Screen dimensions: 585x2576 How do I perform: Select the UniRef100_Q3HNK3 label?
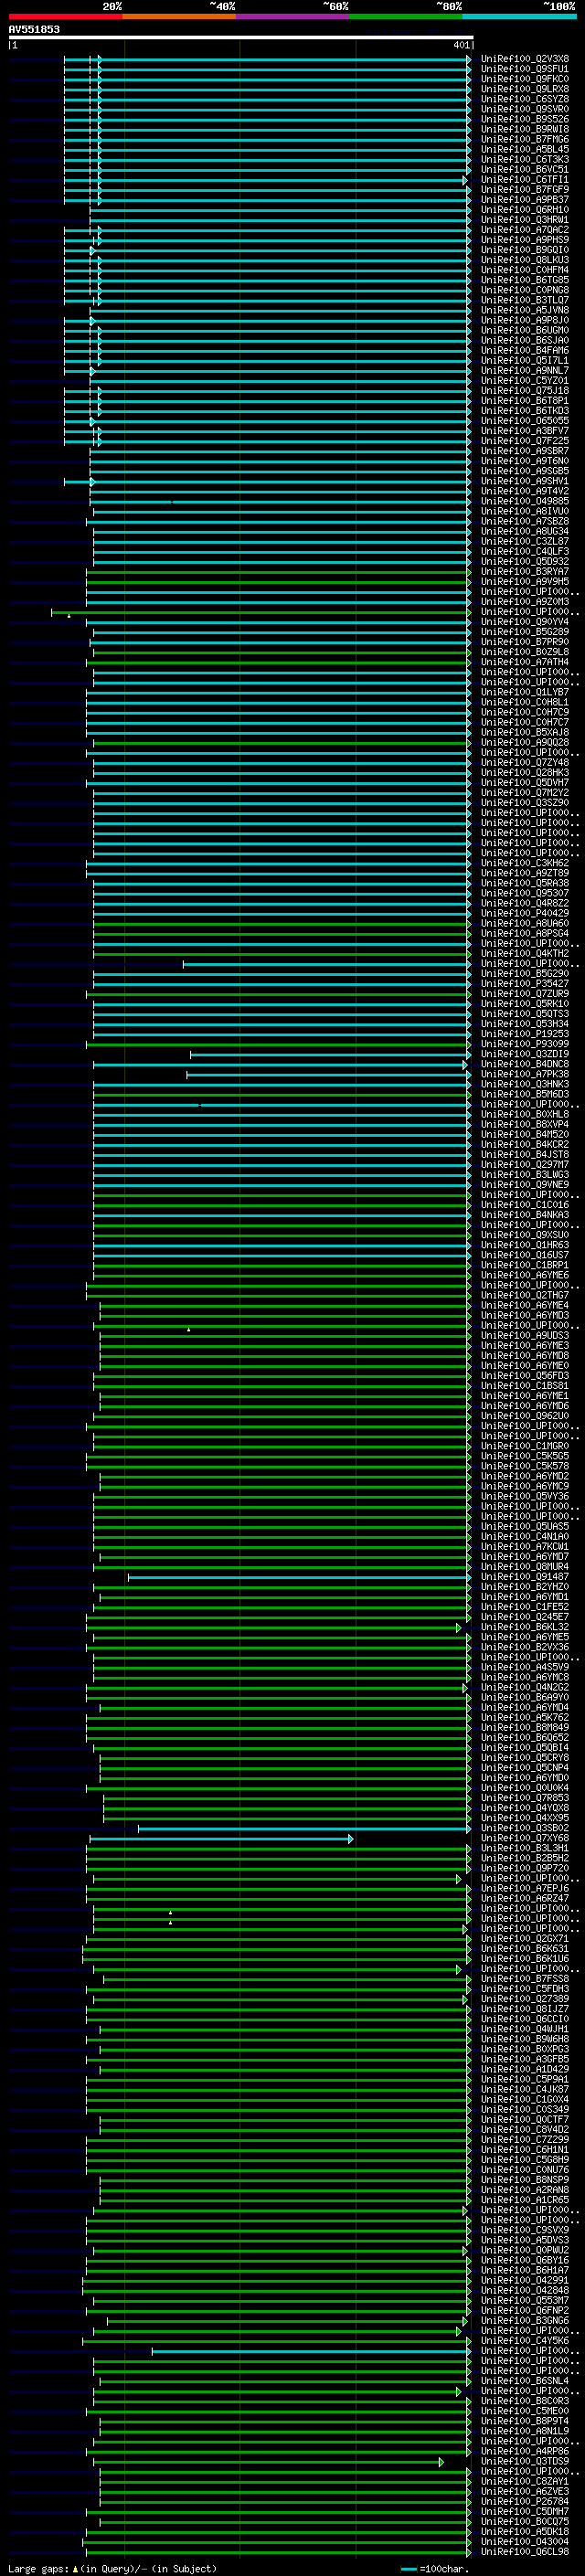click(525, 1084)
